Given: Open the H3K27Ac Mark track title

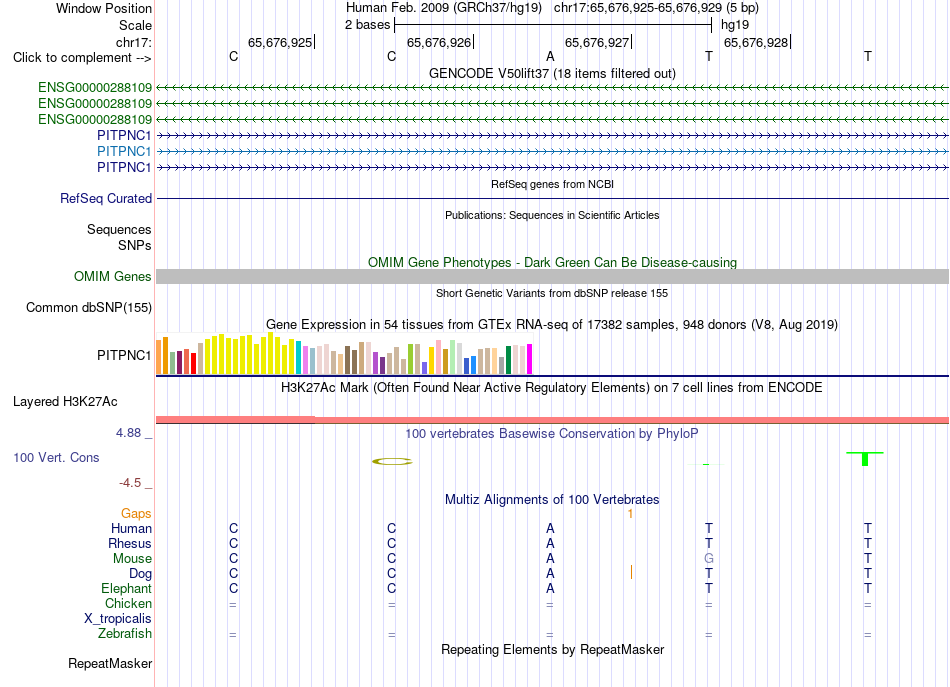Looking at the screenshot, I should pyautogui.click(x=552, y=387).
